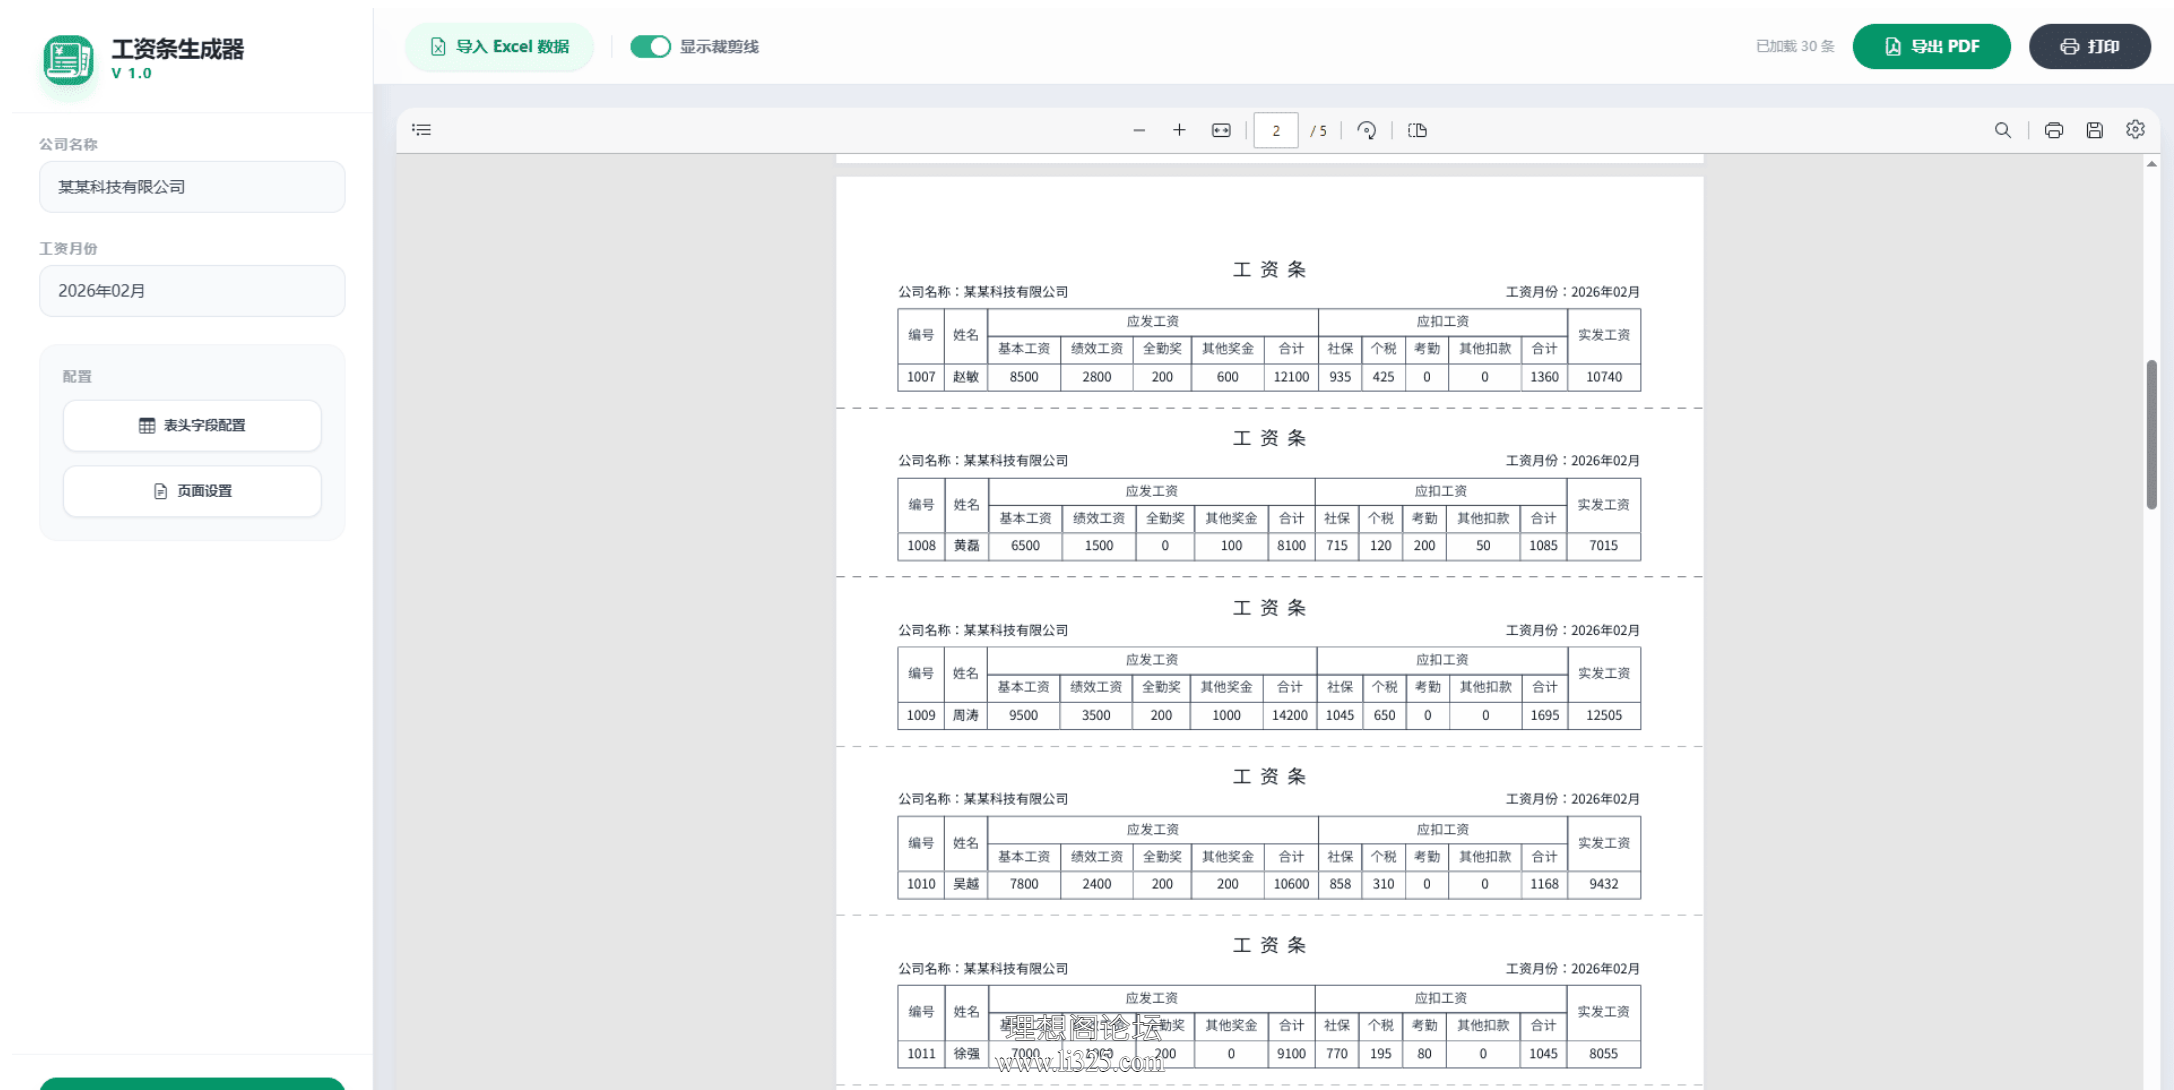Screen dimensions: 2174x1090
Task: Toggle the PDF sidebar outline icon
Action: click(x=422, y=130)
